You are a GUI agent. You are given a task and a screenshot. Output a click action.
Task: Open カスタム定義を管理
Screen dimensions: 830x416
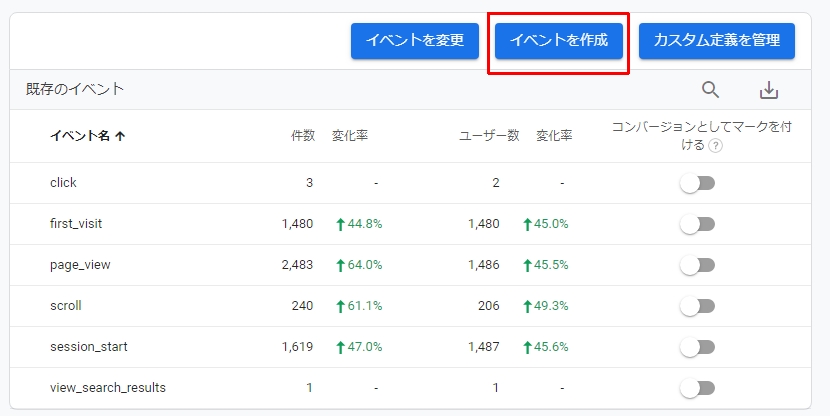pos(717,41)
